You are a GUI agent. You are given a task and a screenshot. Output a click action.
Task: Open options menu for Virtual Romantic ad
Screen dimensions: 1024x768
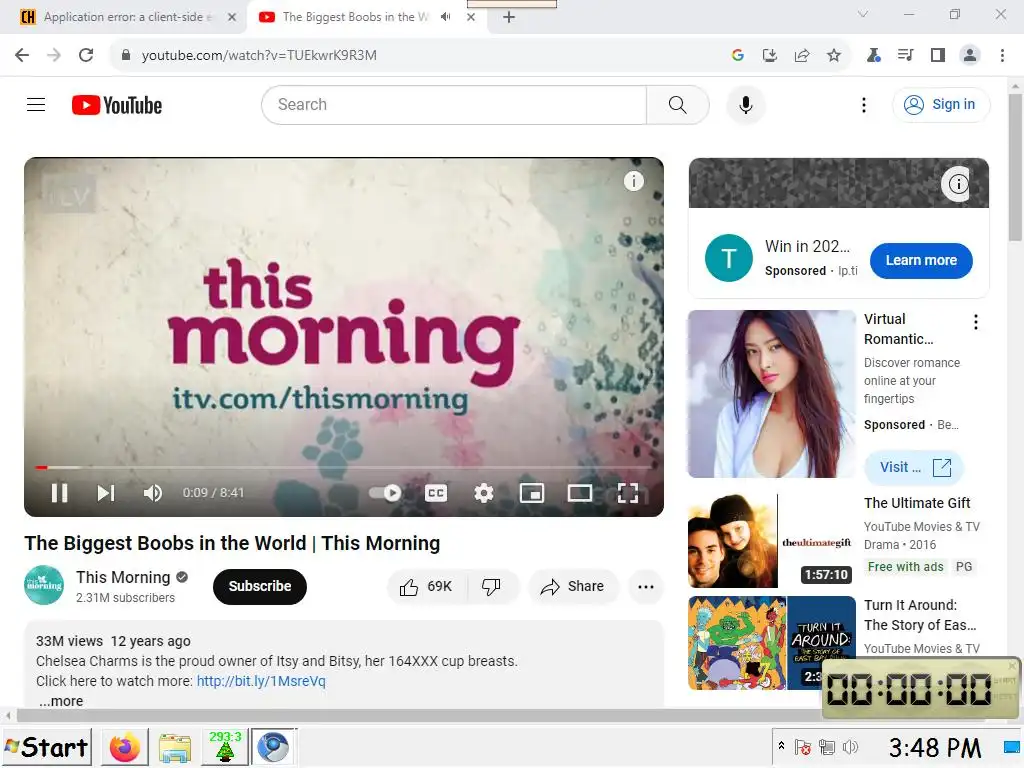point(976,321)
